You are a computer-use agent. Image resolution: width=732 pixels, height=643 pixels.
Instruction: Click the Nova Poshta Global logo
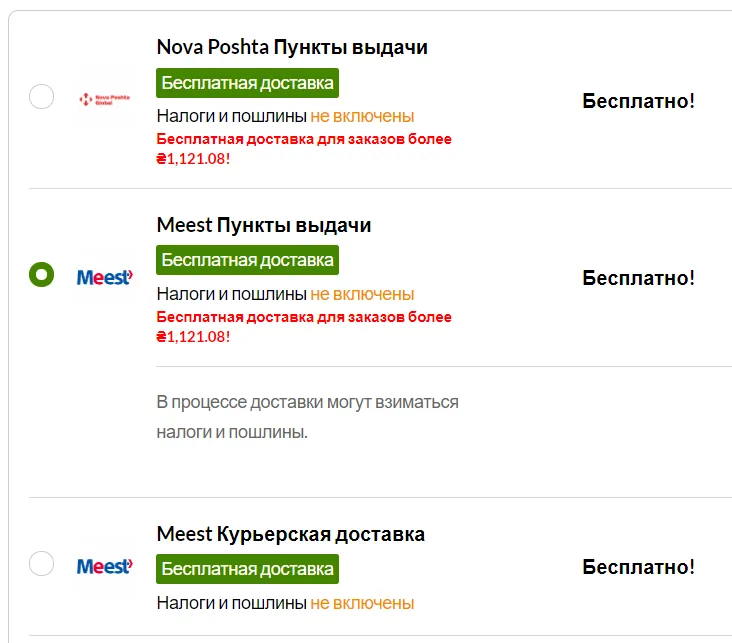click(105, 99)
